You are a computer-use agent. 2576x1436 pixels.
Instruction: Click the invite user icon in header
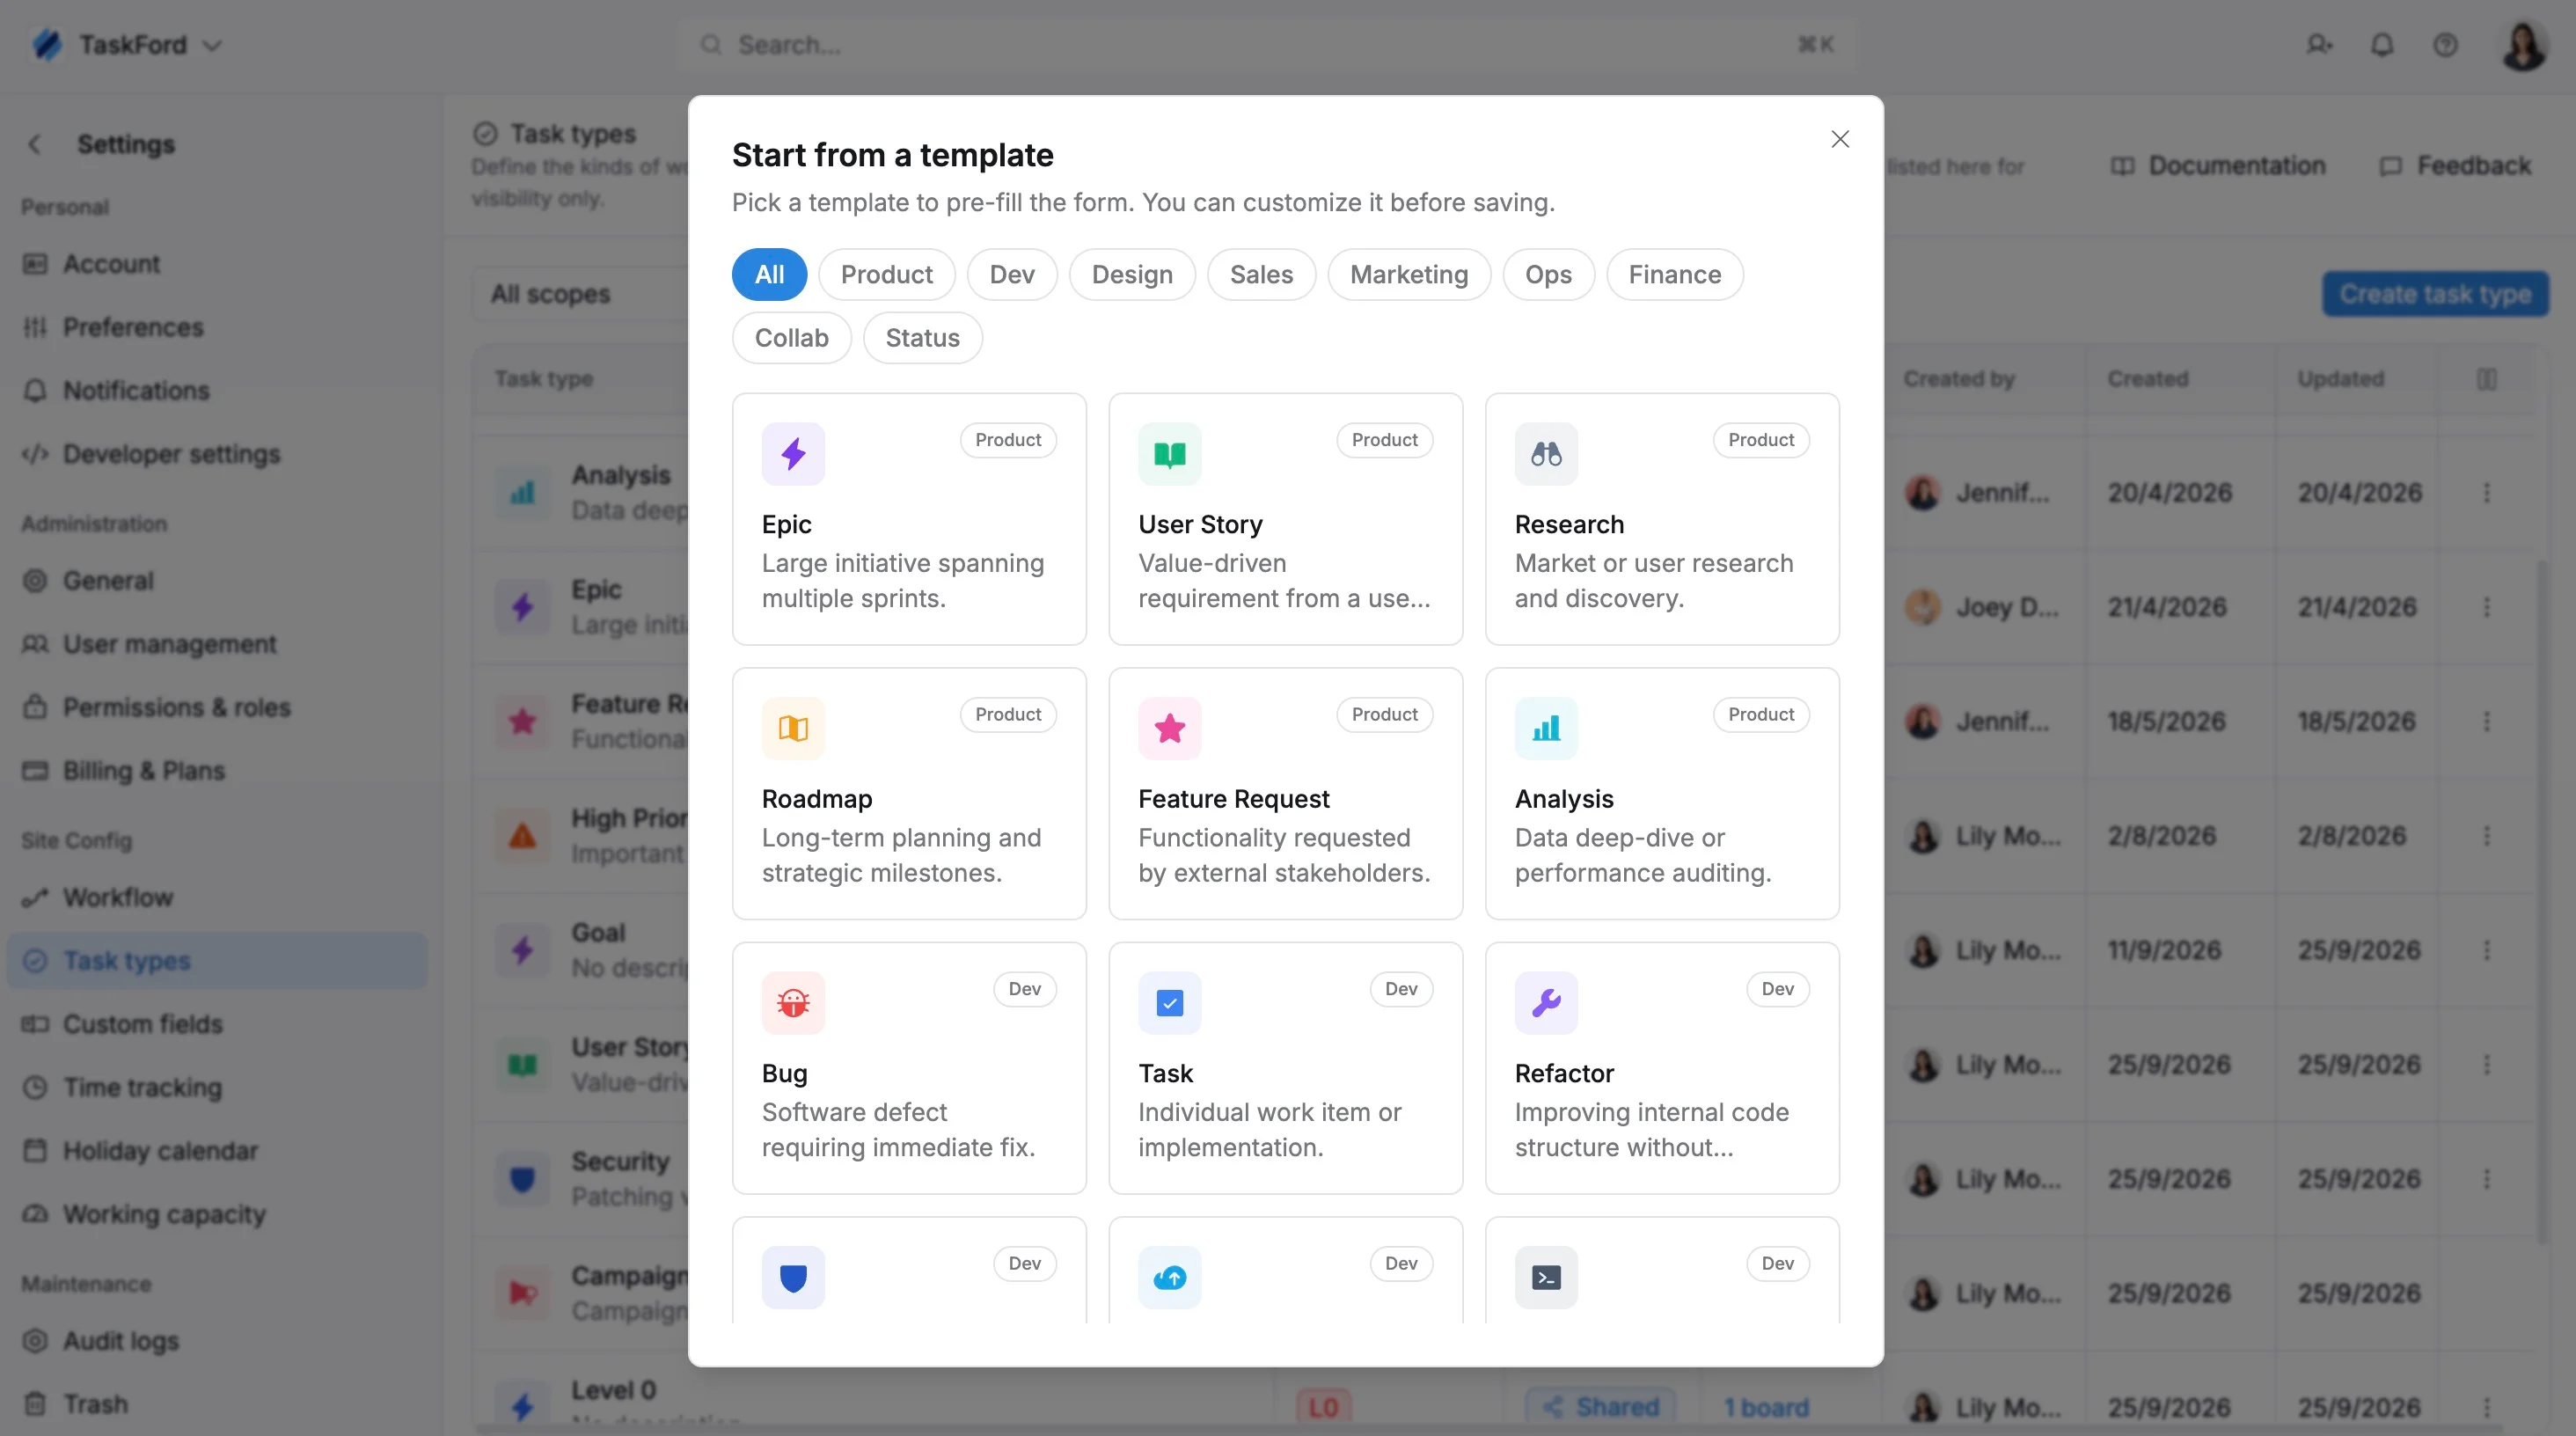pyautogui.click(x=2319, y=45)
